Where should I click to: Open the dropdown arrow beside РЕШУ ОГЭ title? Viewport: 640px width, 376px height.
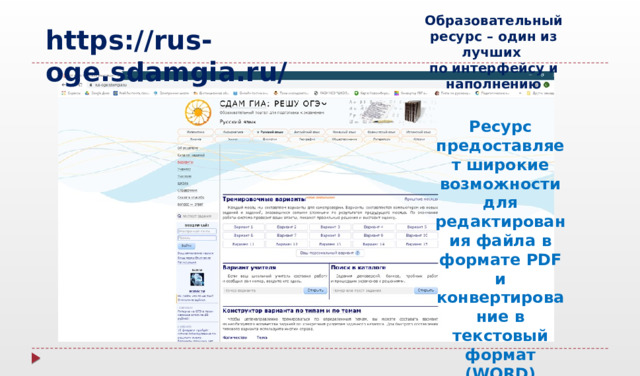pos(324,104)
